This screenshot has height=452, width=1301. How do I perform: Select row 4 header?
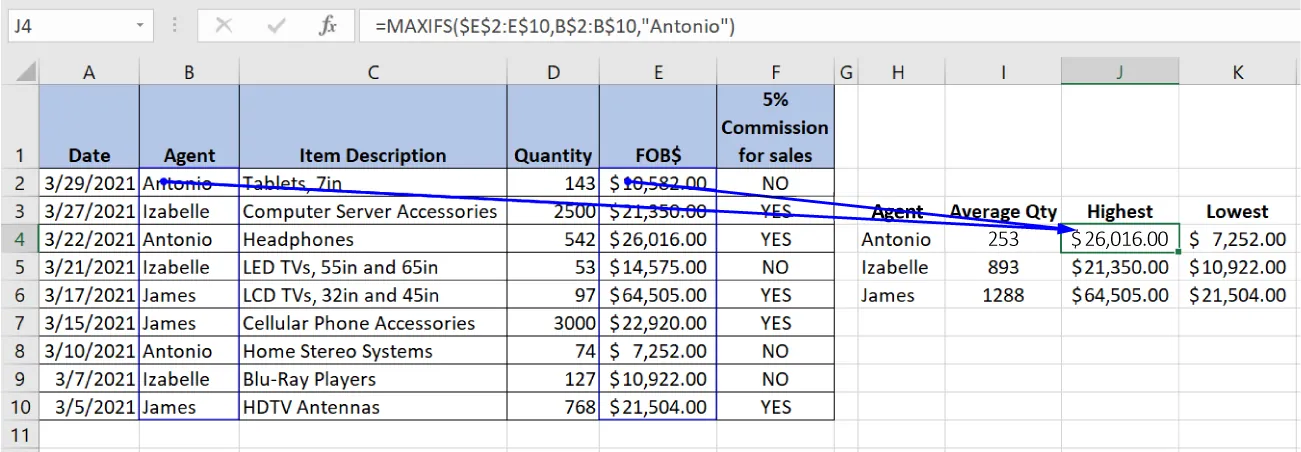(x=20, y=240)
